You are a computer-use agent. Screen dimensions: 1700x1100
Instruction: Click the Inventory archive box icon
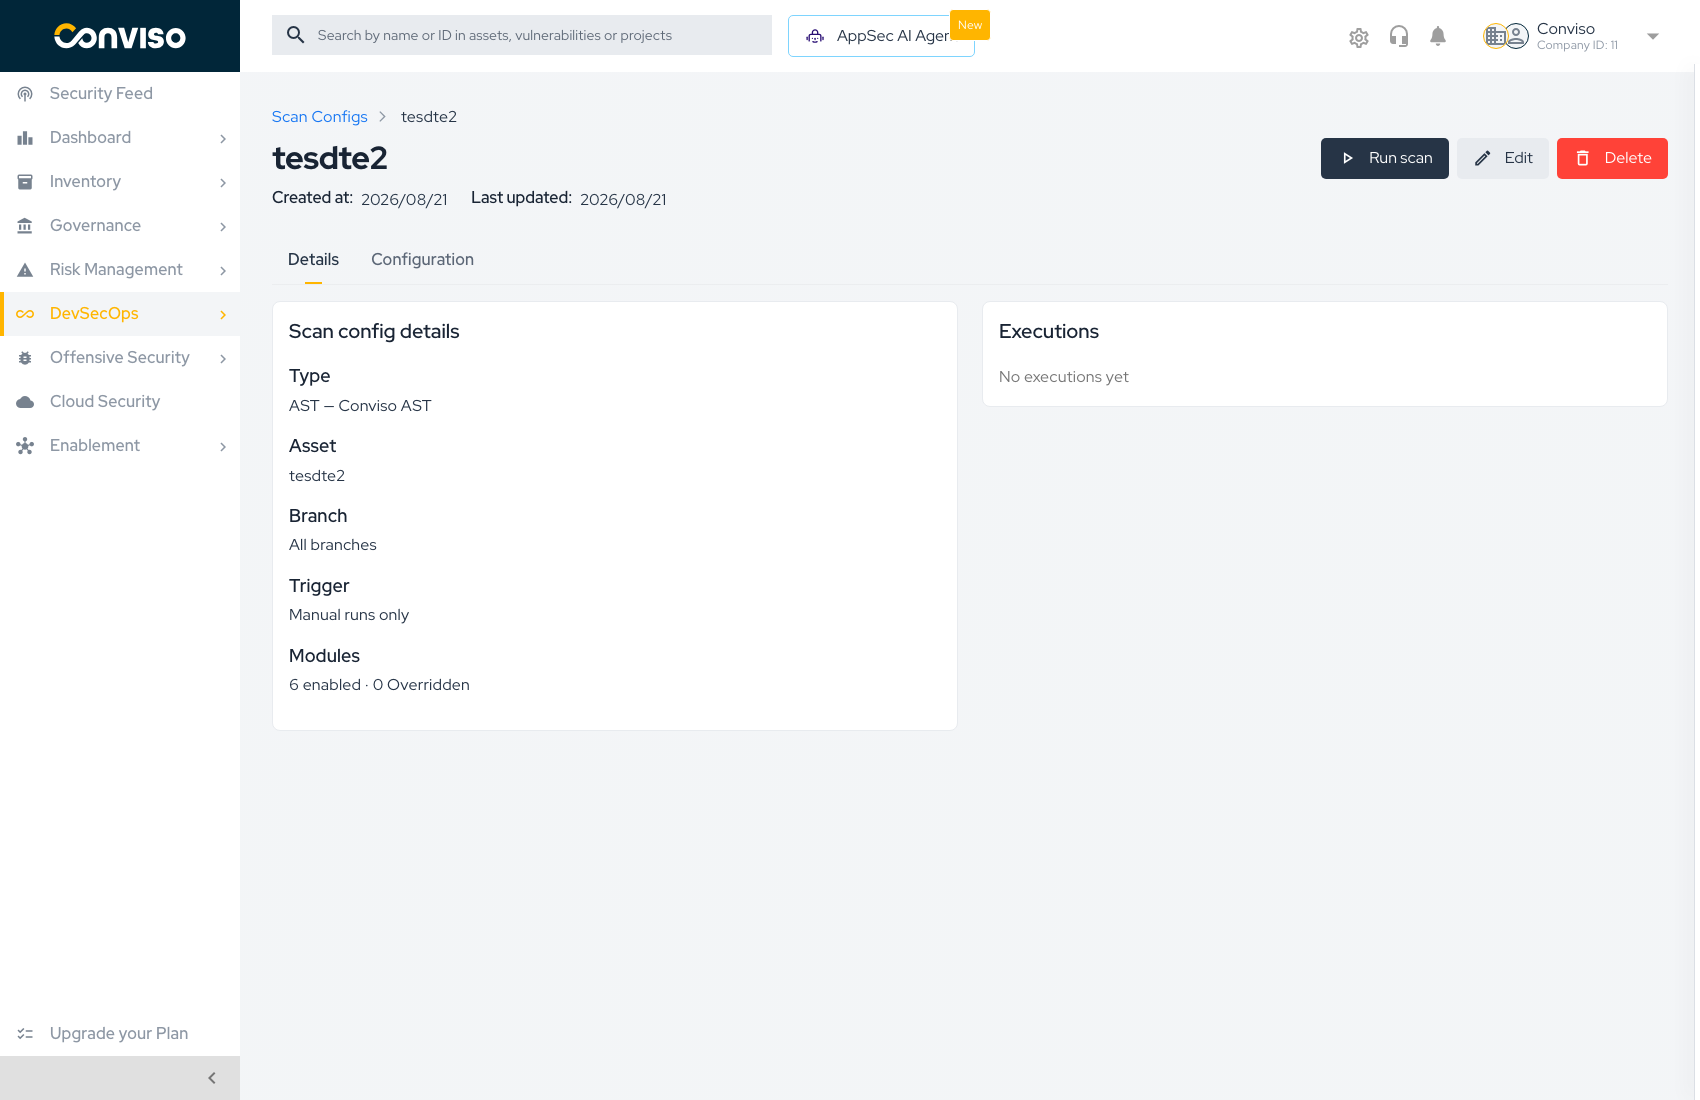25,181
